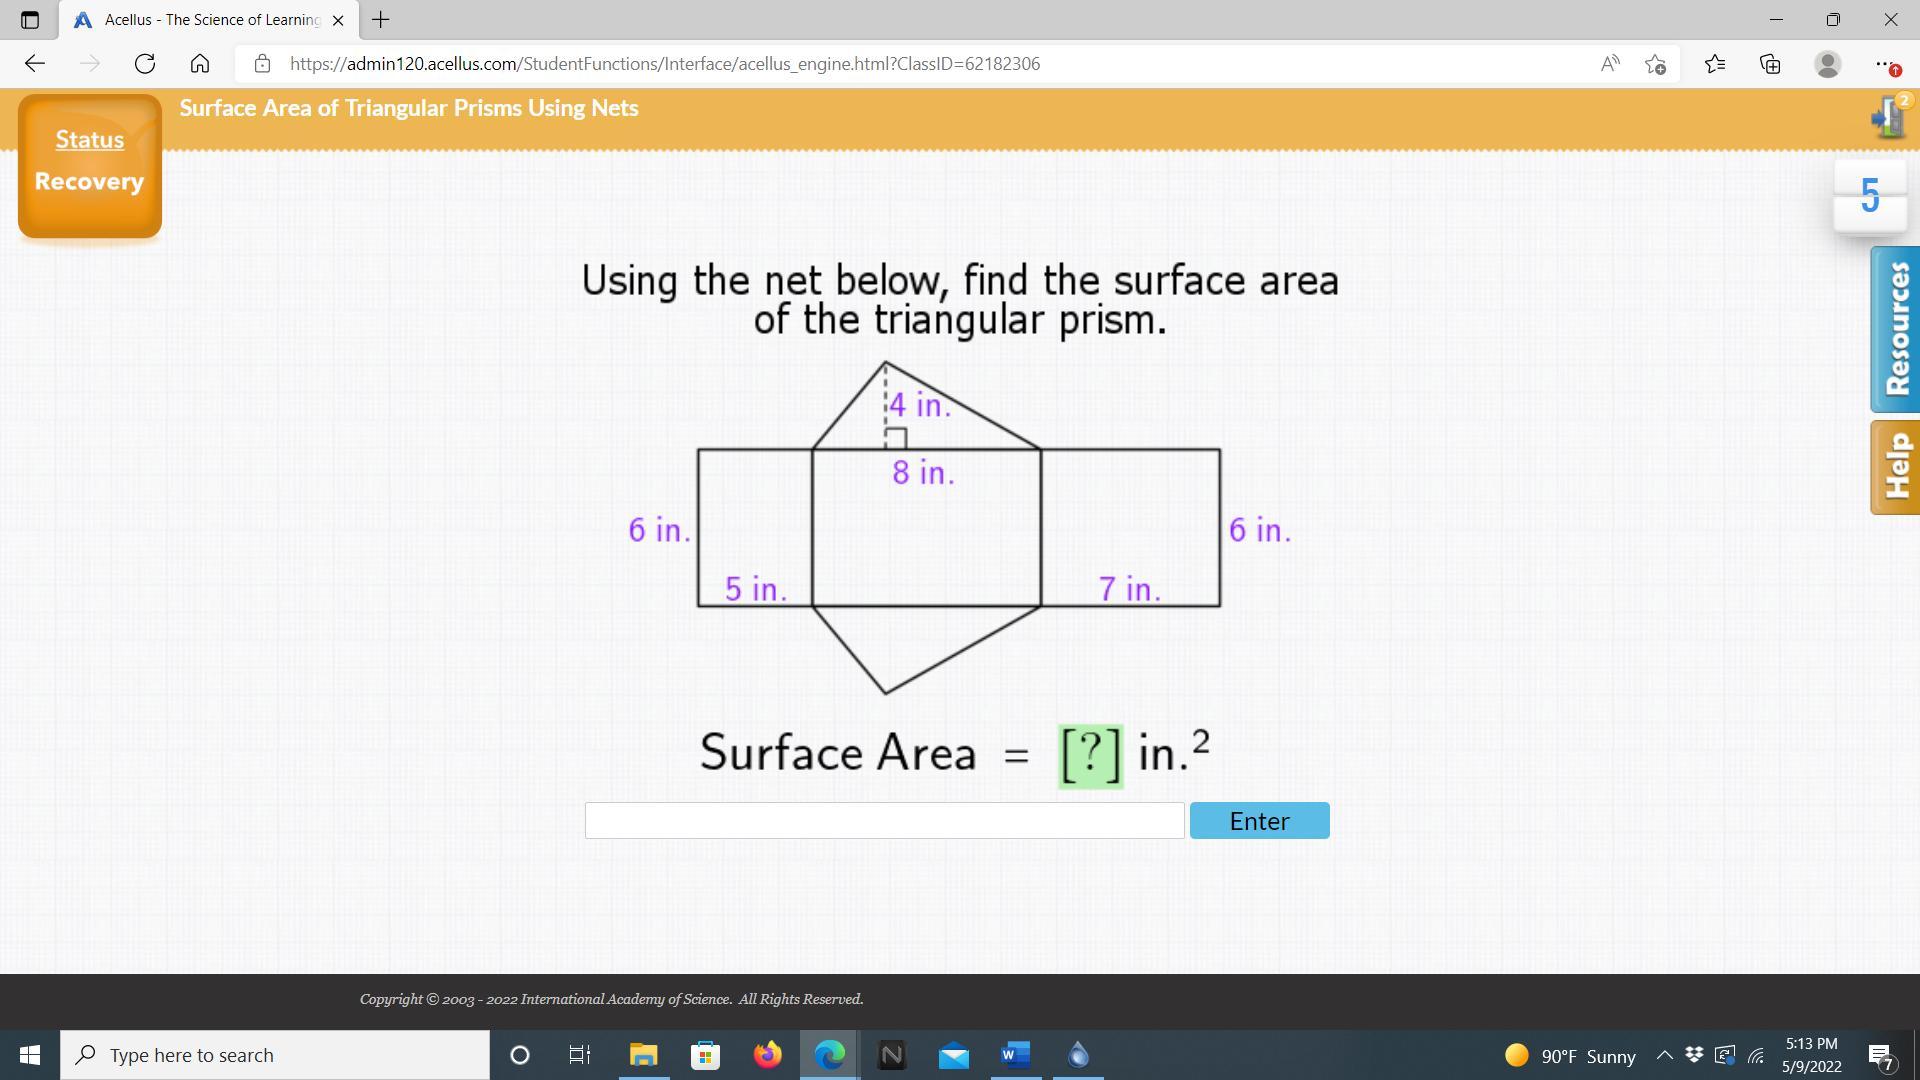1920x1080 pixels.
Task: Click the number 5 score card
Action: (x=1870, y=196)
